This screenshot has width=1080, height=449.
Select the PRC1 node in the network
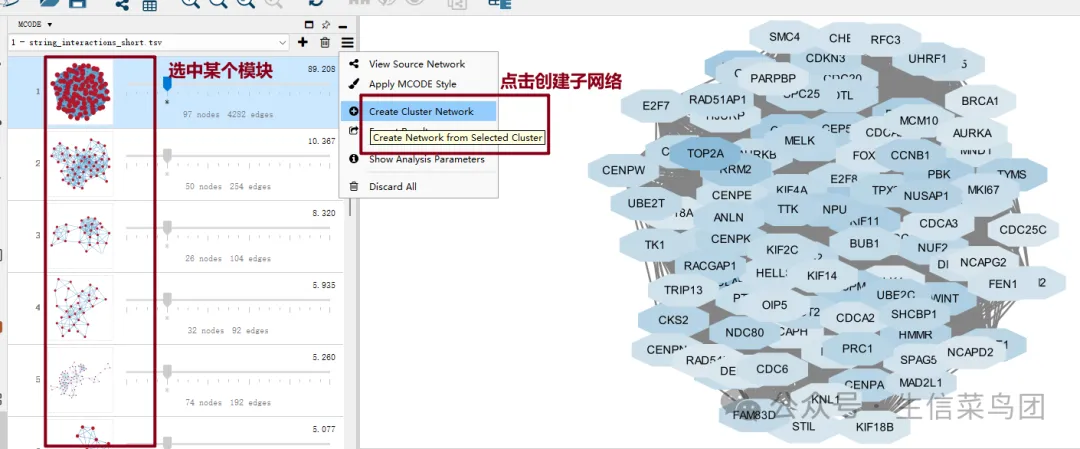click(857, 349)
